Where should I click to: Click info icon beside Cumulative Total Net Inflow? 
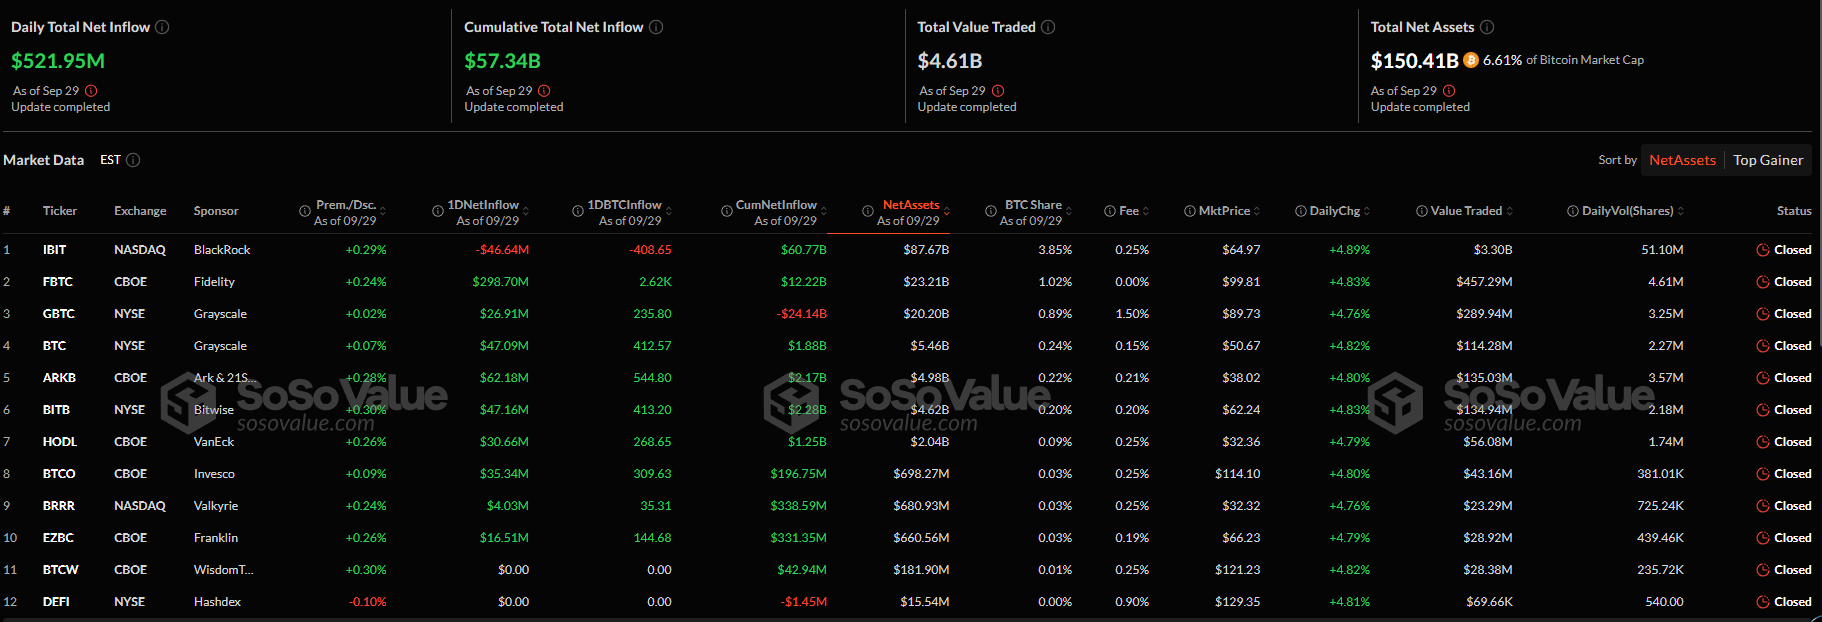point(656,27)
